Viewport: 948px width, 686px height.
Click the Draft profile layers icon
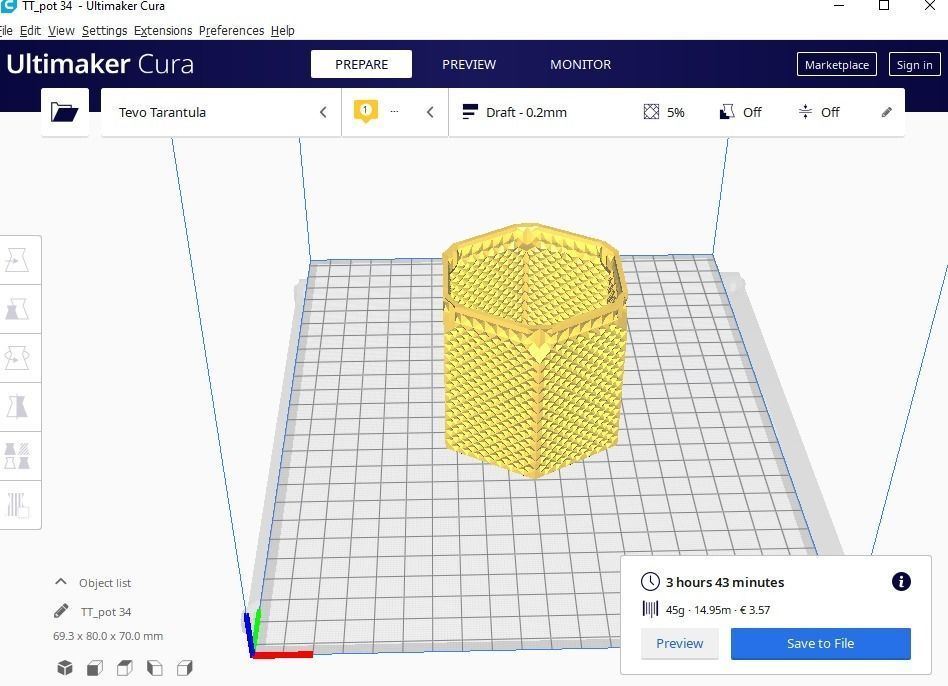click(470, 112)
